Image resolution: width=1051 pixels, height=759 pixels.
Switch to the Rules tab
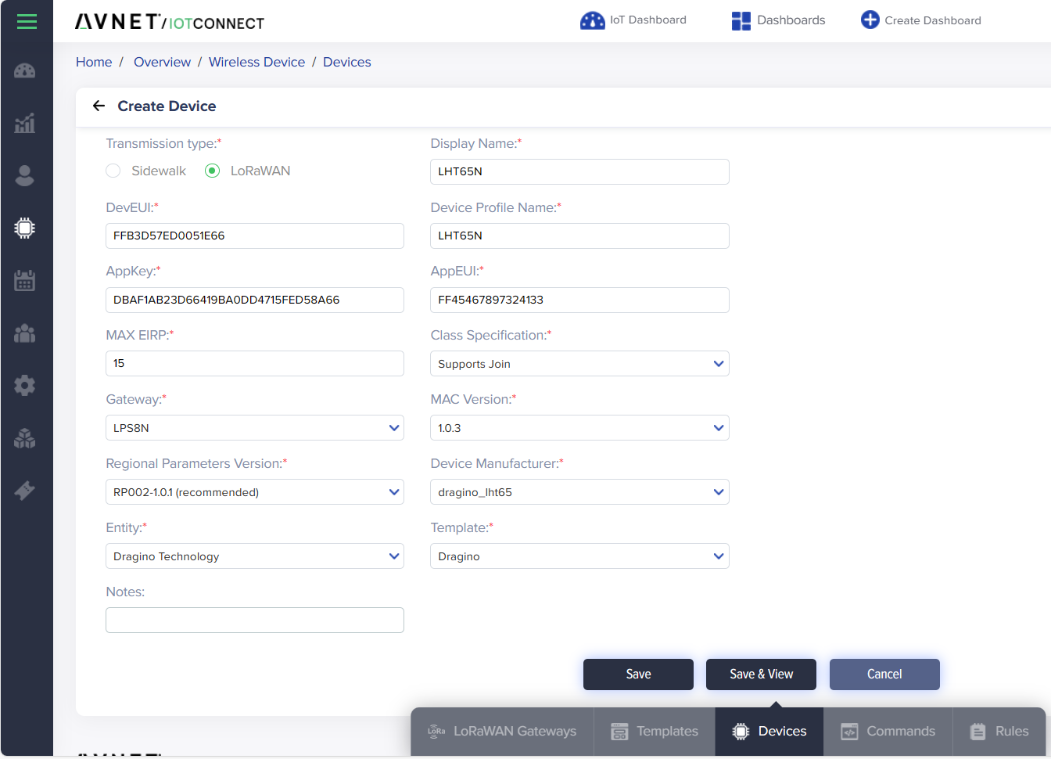[999, 732]
